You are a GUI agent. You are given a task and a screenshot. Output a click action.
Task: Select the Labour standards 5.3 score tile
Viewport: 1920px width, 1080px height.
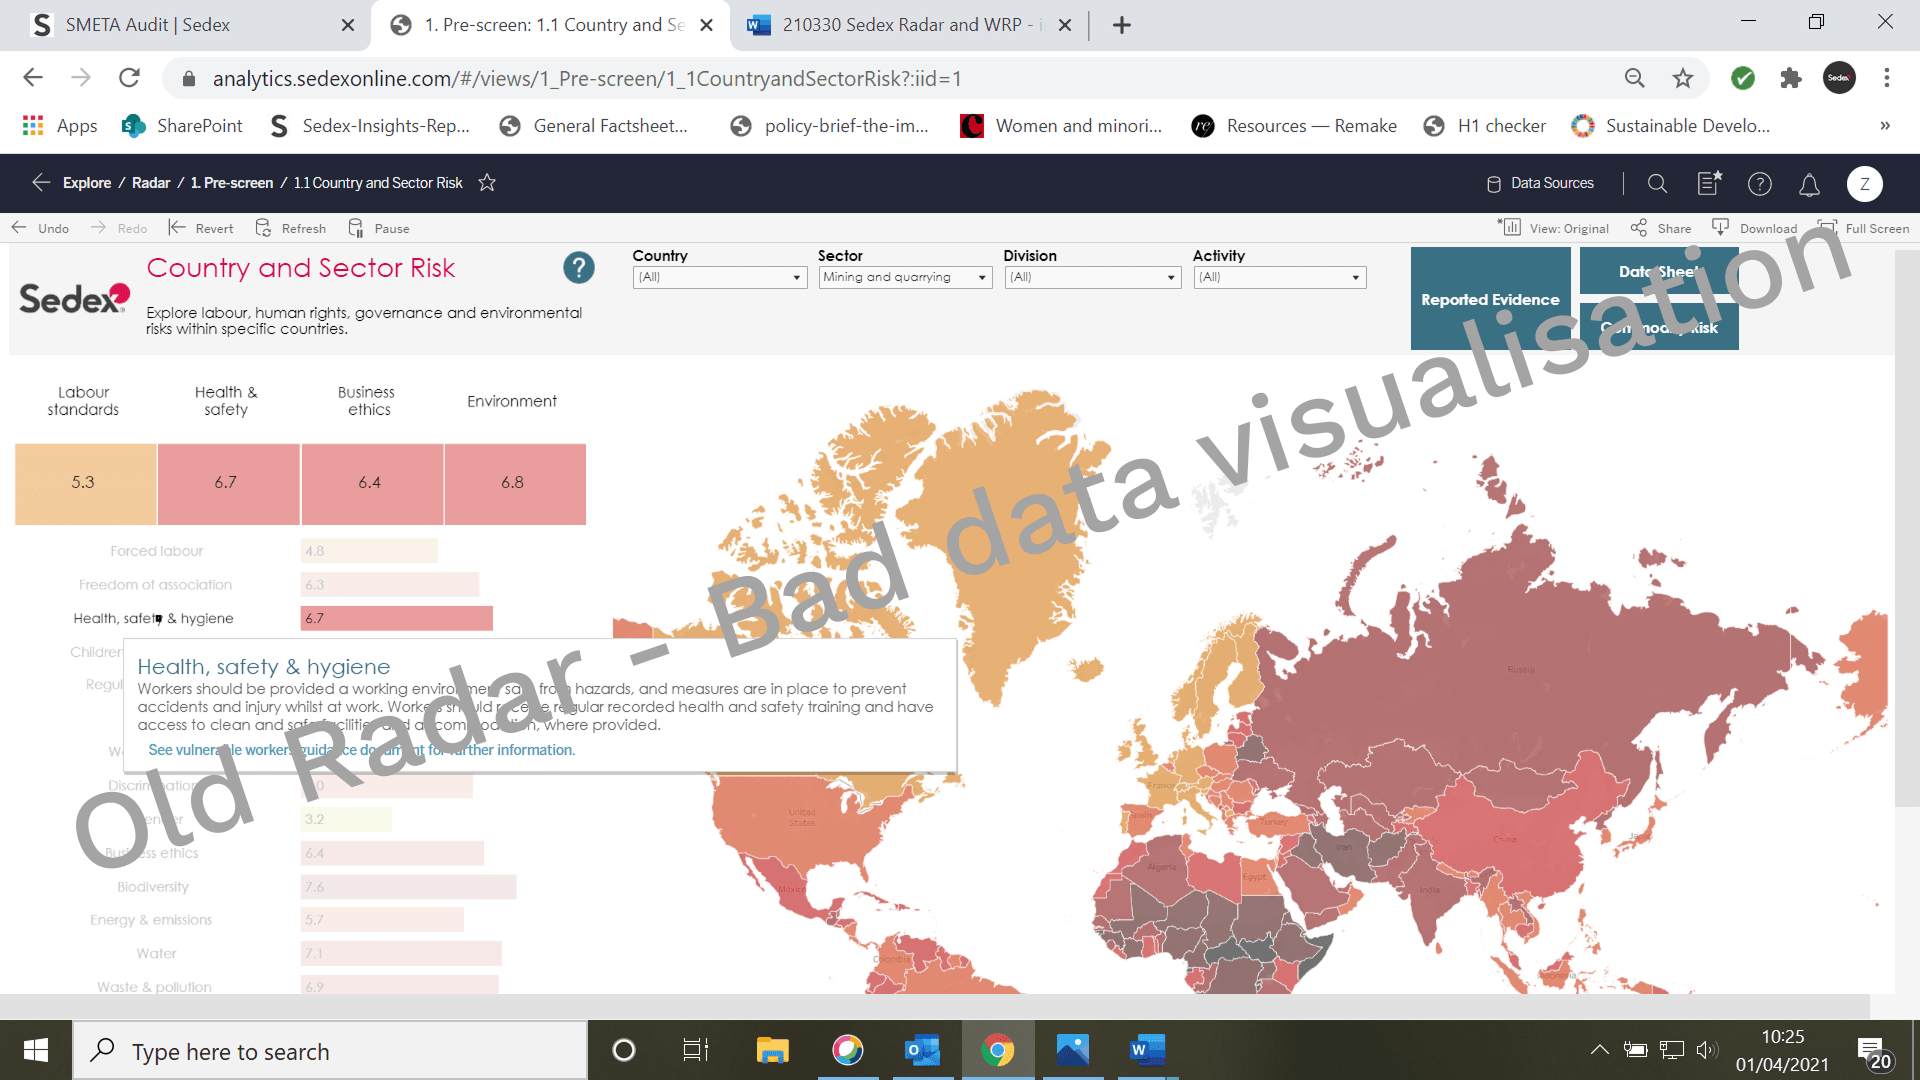click(84, 483)
